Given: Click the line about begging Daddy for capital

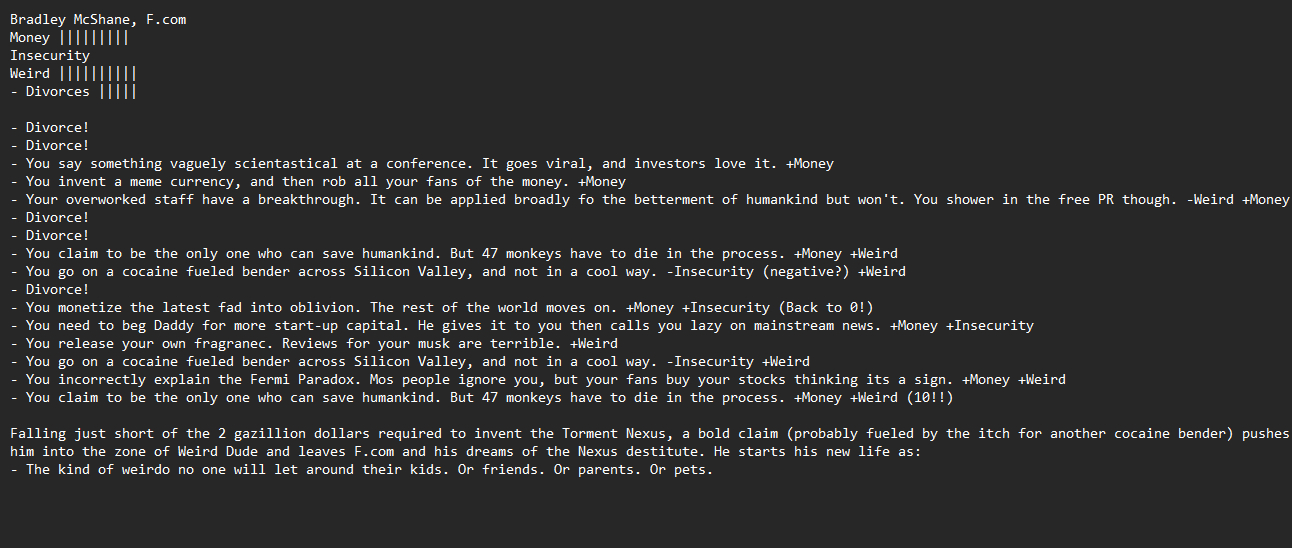Looking at the screenshot, I should tap(520, 326).
